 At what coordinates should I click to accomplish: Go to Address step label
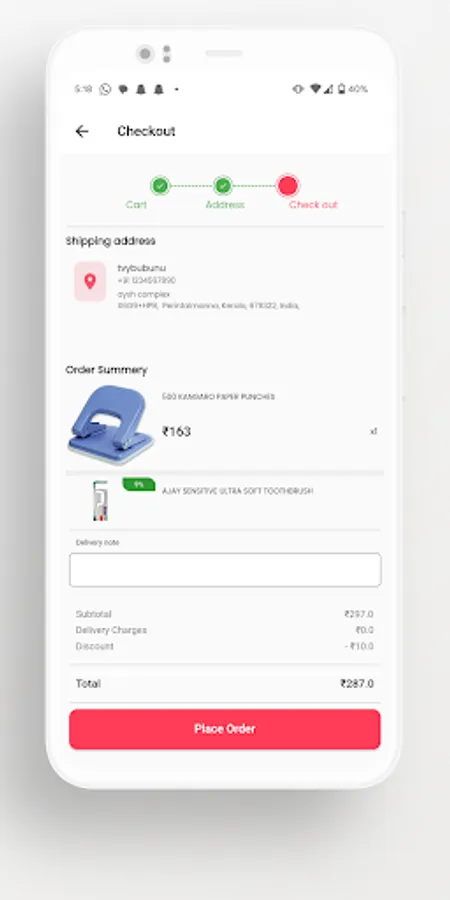pyautogui.click(x=225, y=205)
